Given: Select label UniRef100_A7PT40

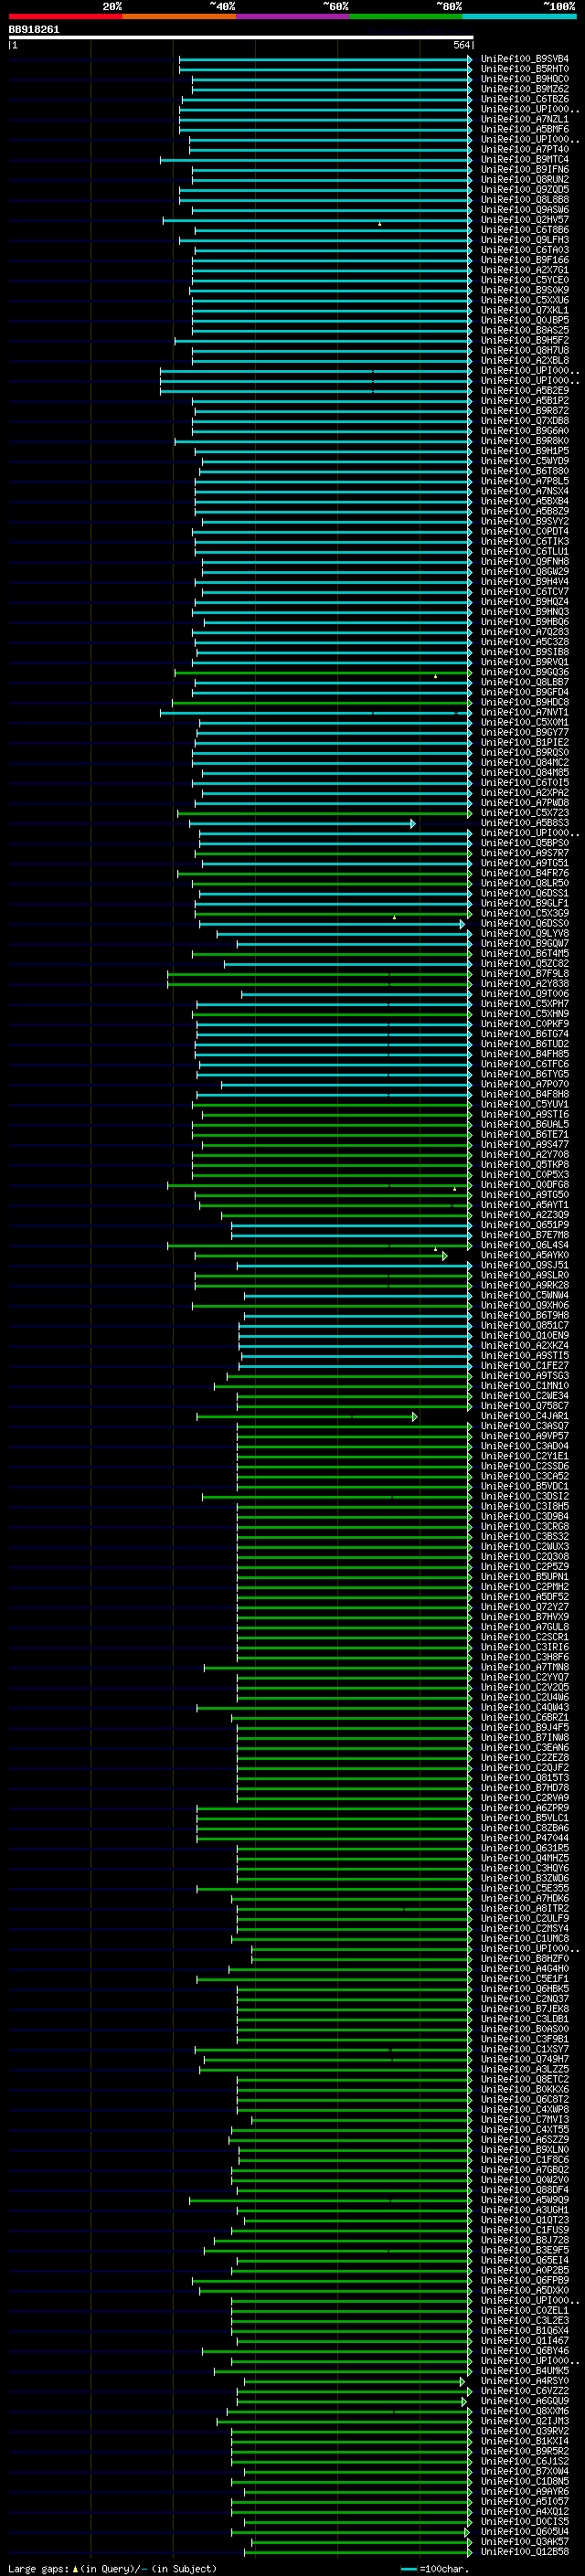Looking at the screenshot, I should tap(525, 149).
